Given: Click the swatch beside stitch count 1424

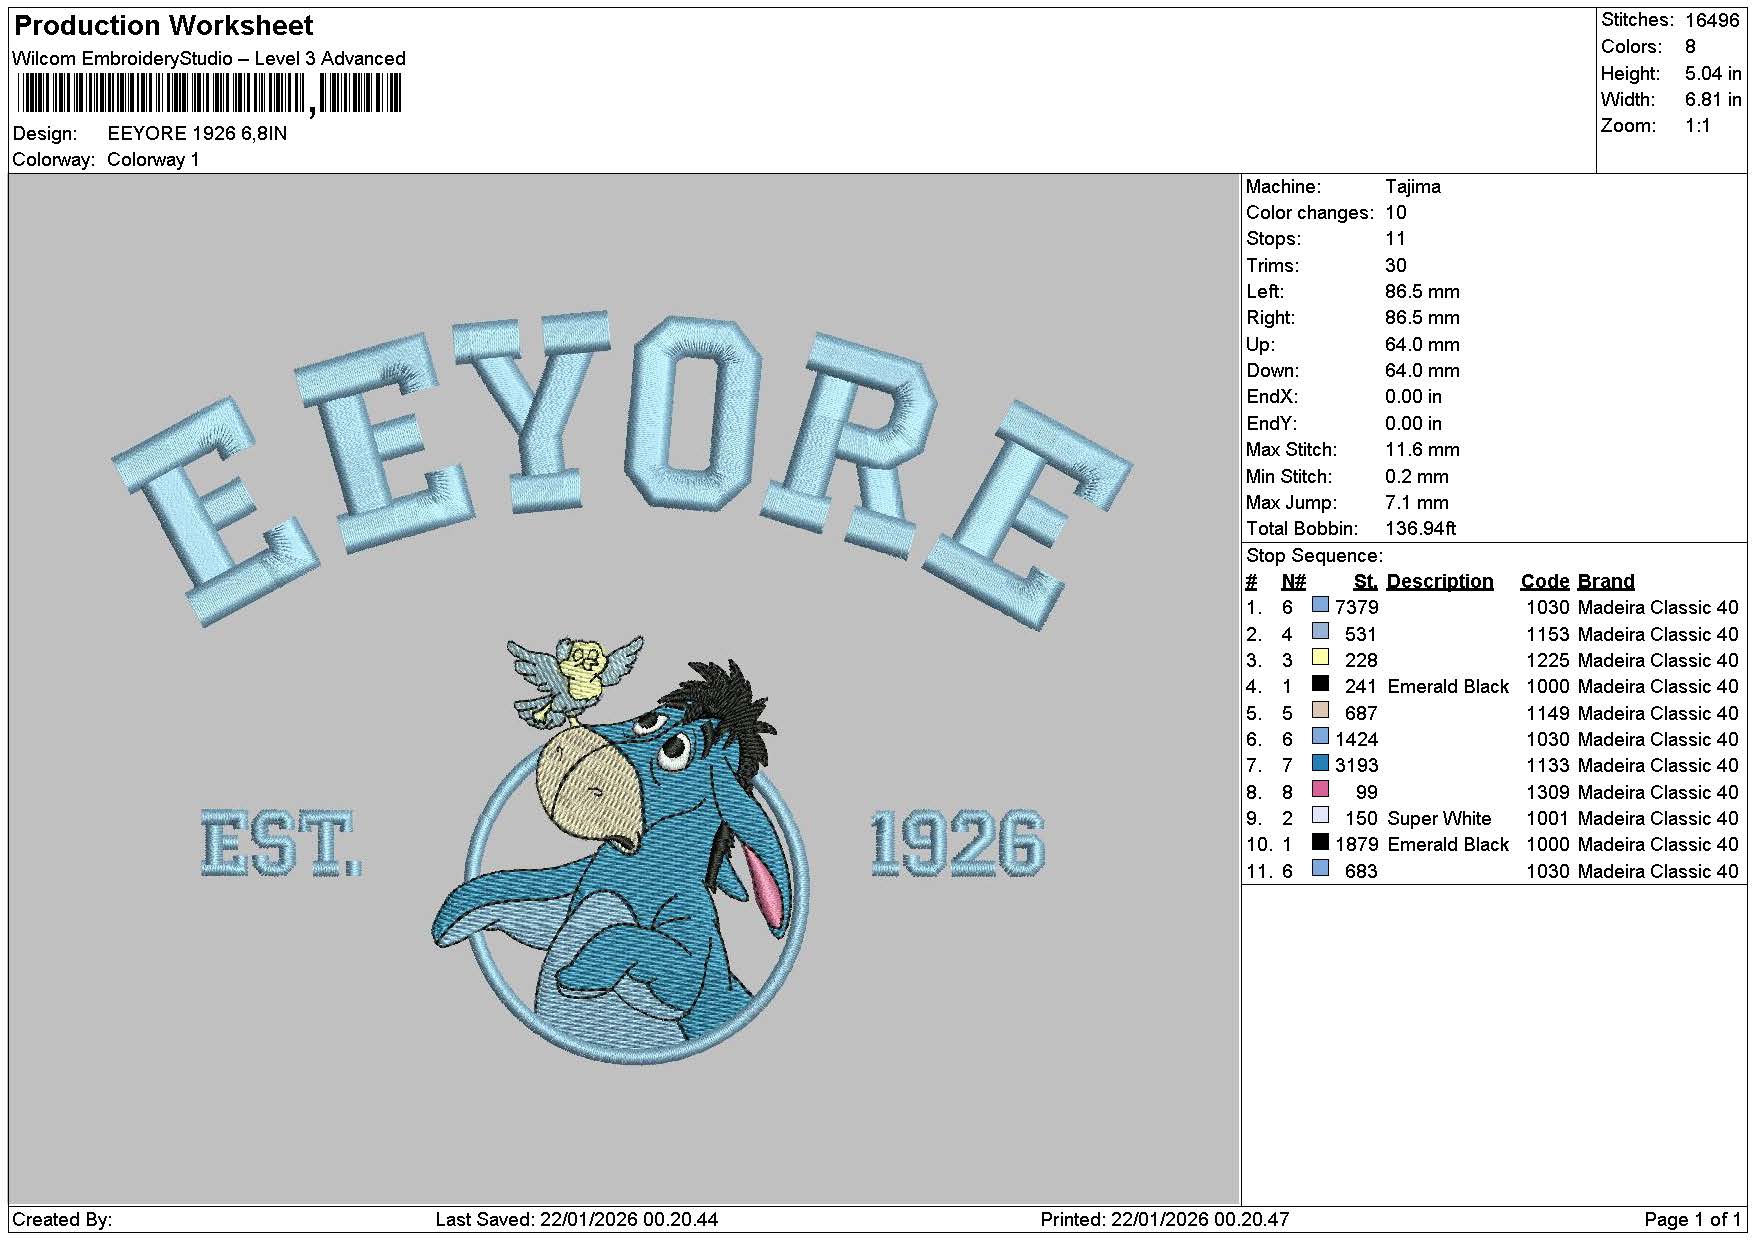Looking at the screenshot, I should pyautogui.click(x=1320, y=737).
